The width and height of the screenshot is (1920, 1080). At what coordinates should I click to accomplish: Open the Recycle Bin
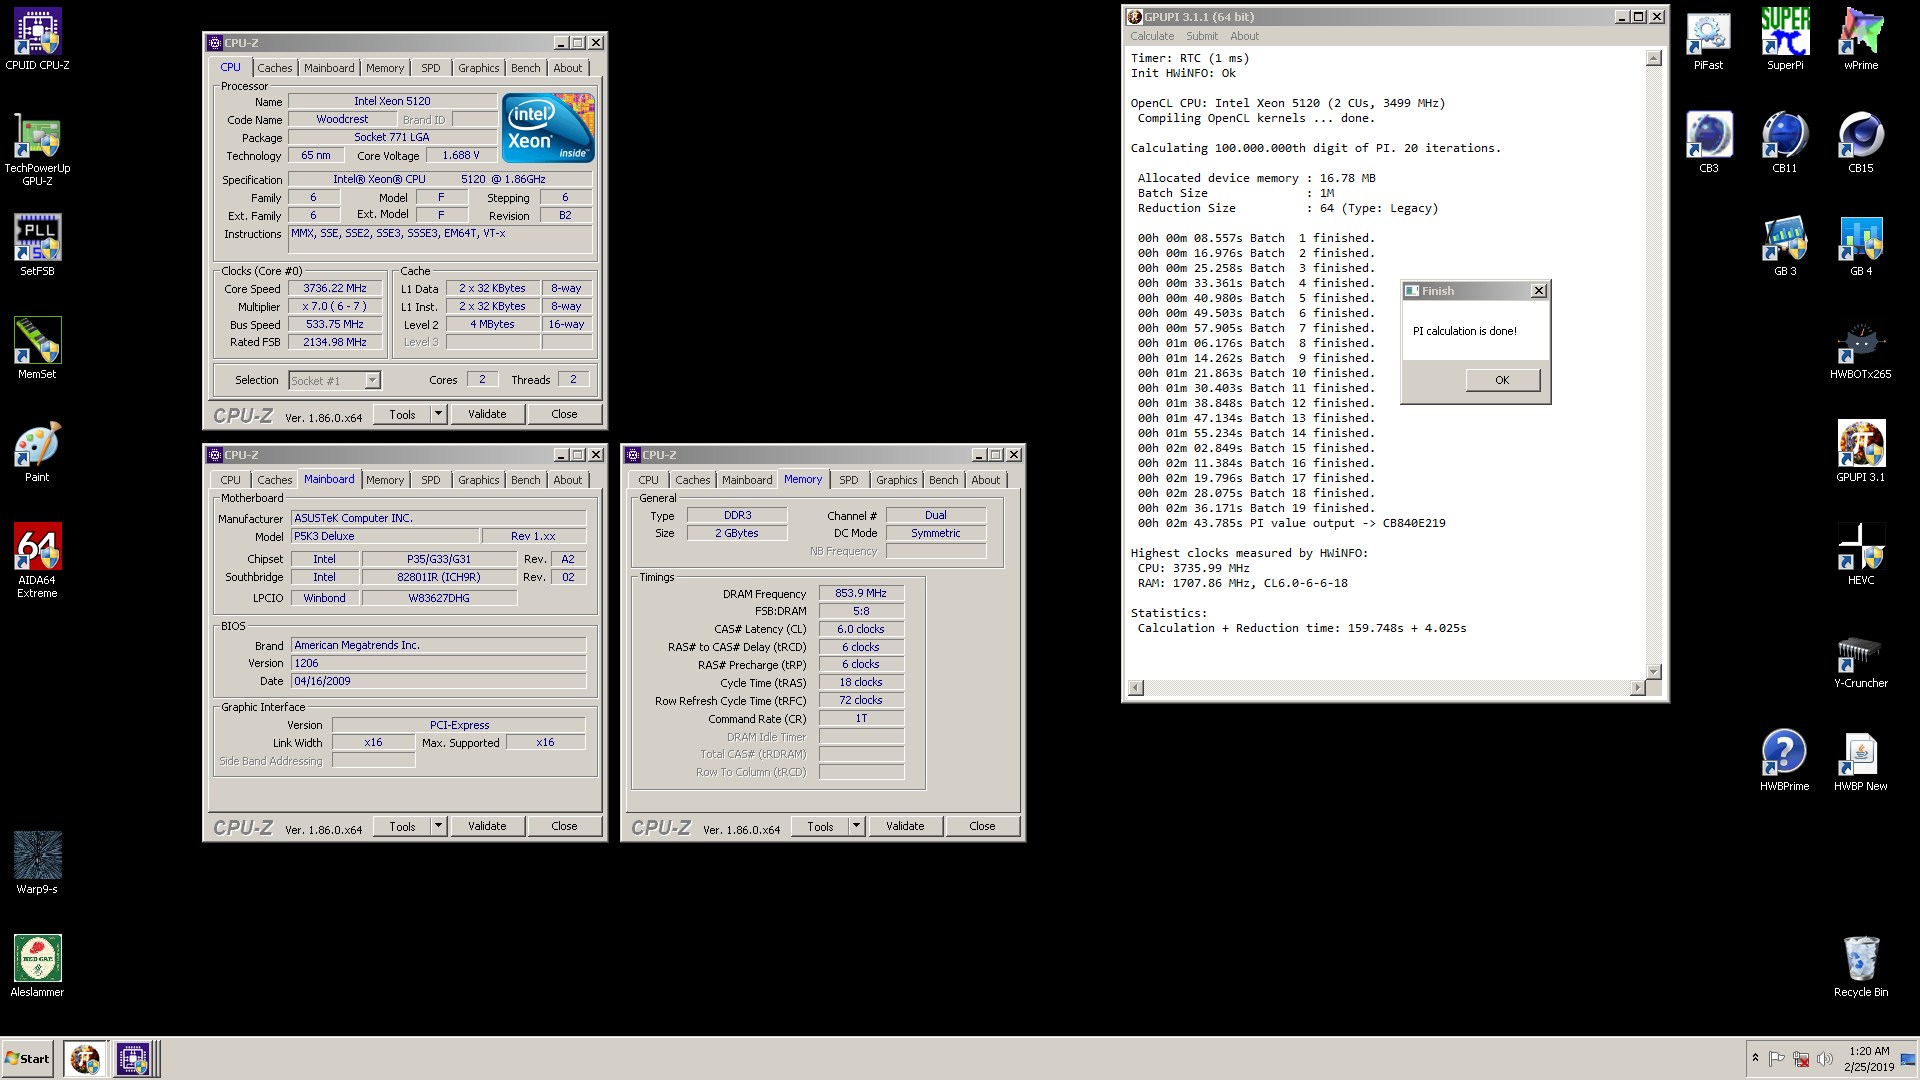click(1861, 967)
